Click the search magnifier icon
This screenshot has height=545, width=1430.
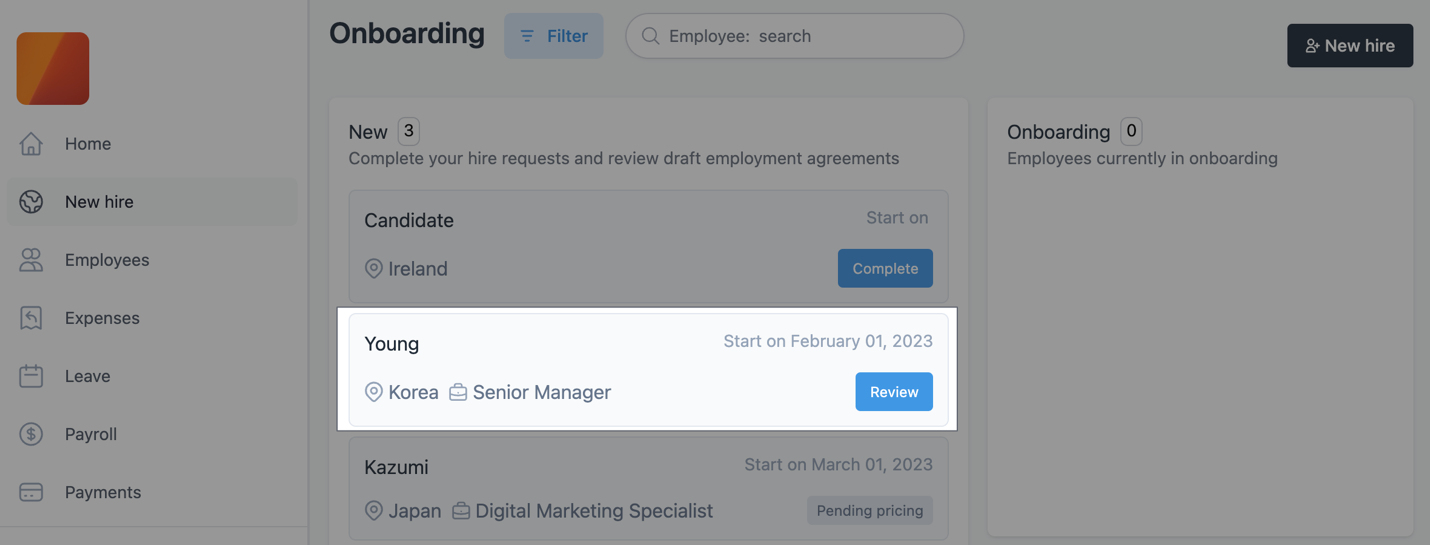click(x=650, y=36)
